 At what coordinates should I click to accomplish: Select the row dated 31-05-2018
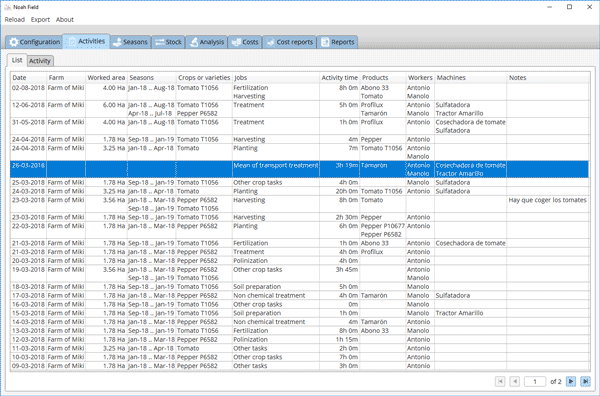[x=300, y=126]
